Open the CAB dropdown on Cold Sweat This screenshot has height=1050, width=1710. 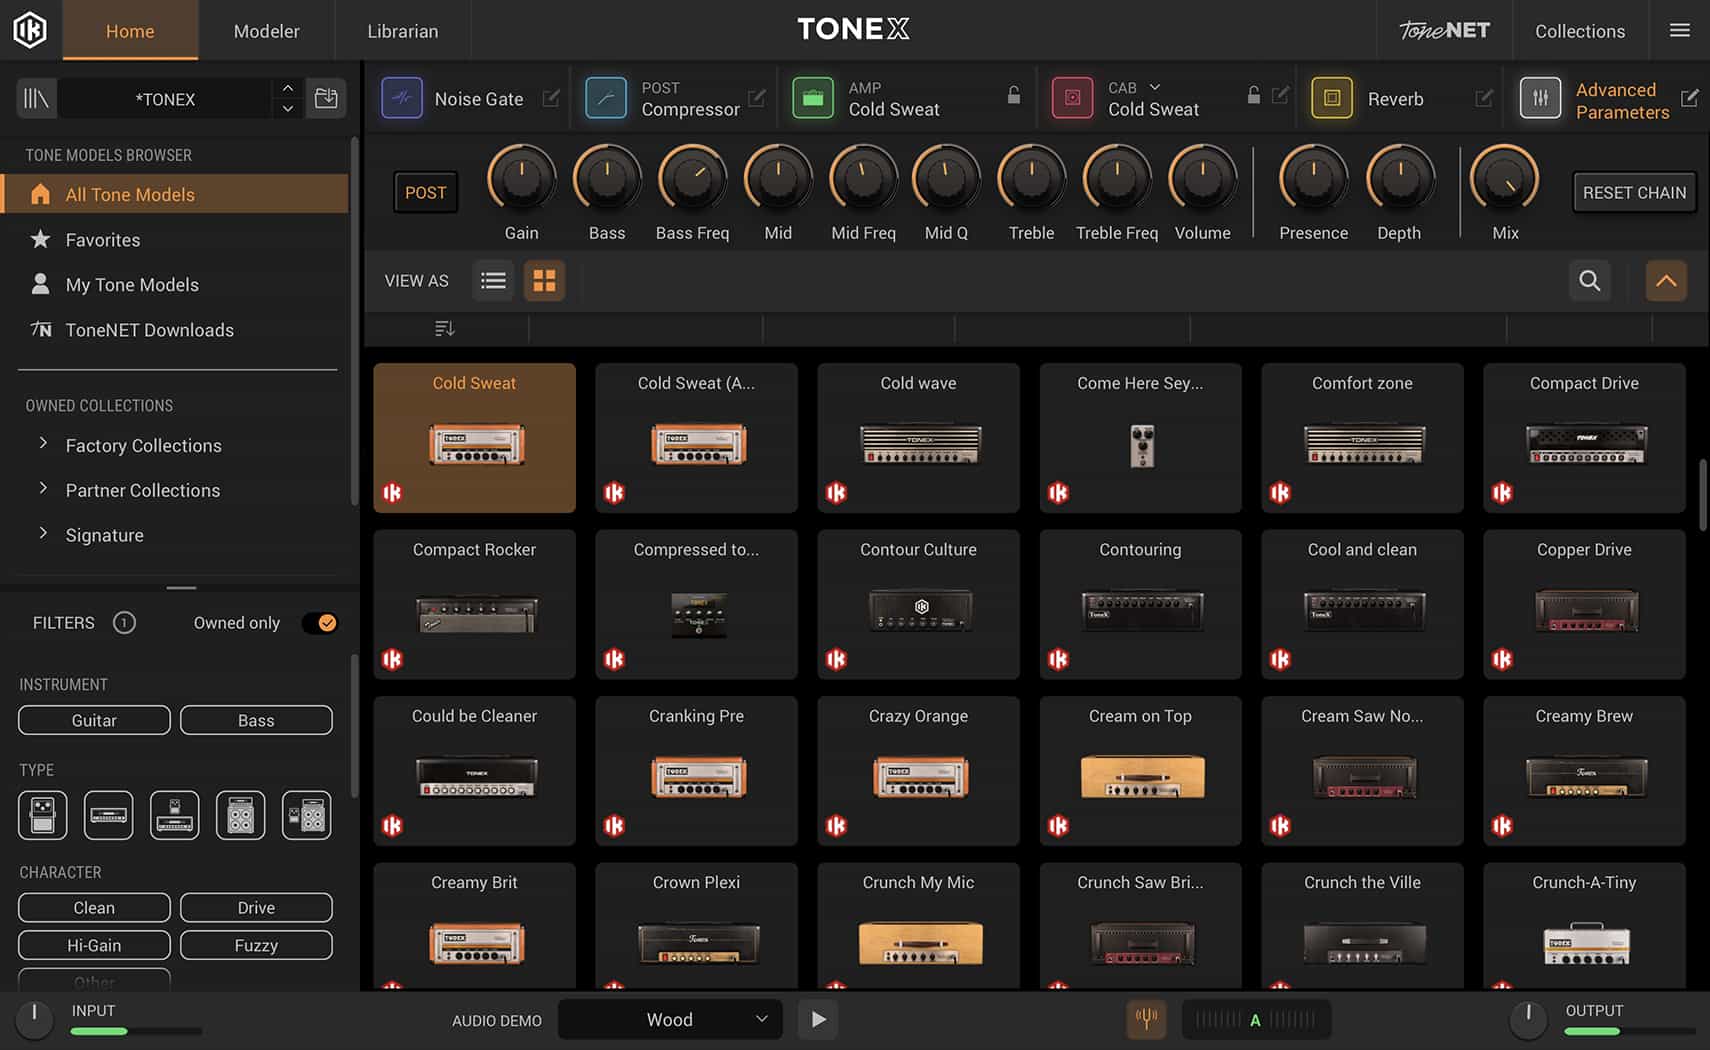tap(1154, 87)
